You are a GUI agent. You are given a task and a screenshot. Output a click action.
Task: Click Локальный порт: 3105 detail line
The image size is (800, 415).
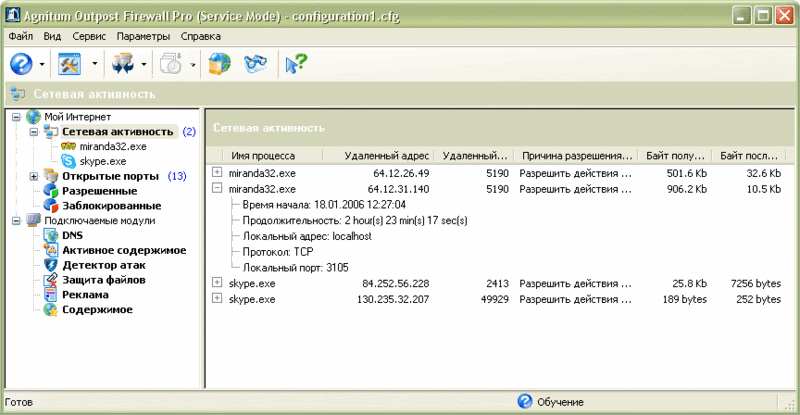click(295, 267)
